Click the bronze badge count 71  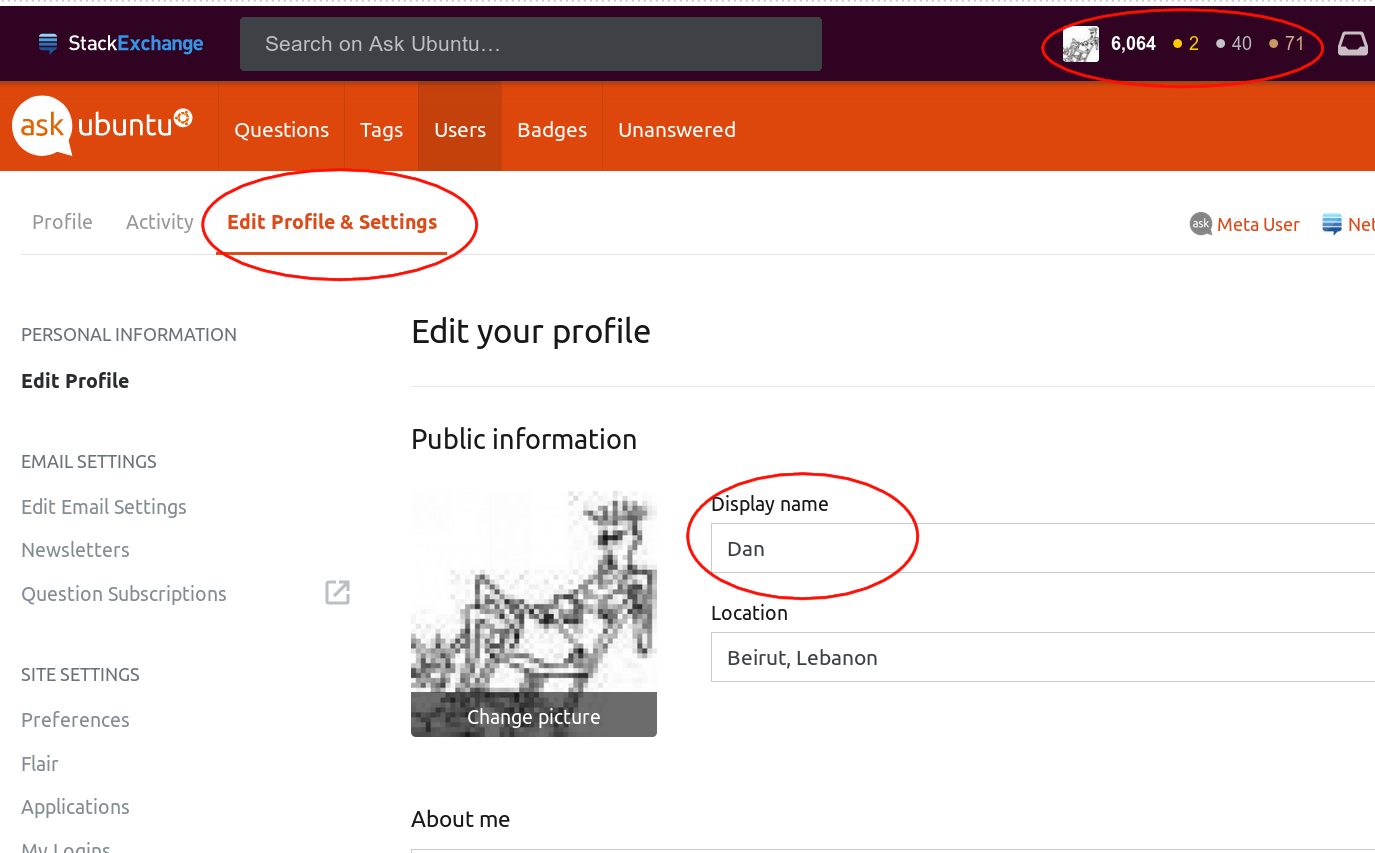[1287, 44]
